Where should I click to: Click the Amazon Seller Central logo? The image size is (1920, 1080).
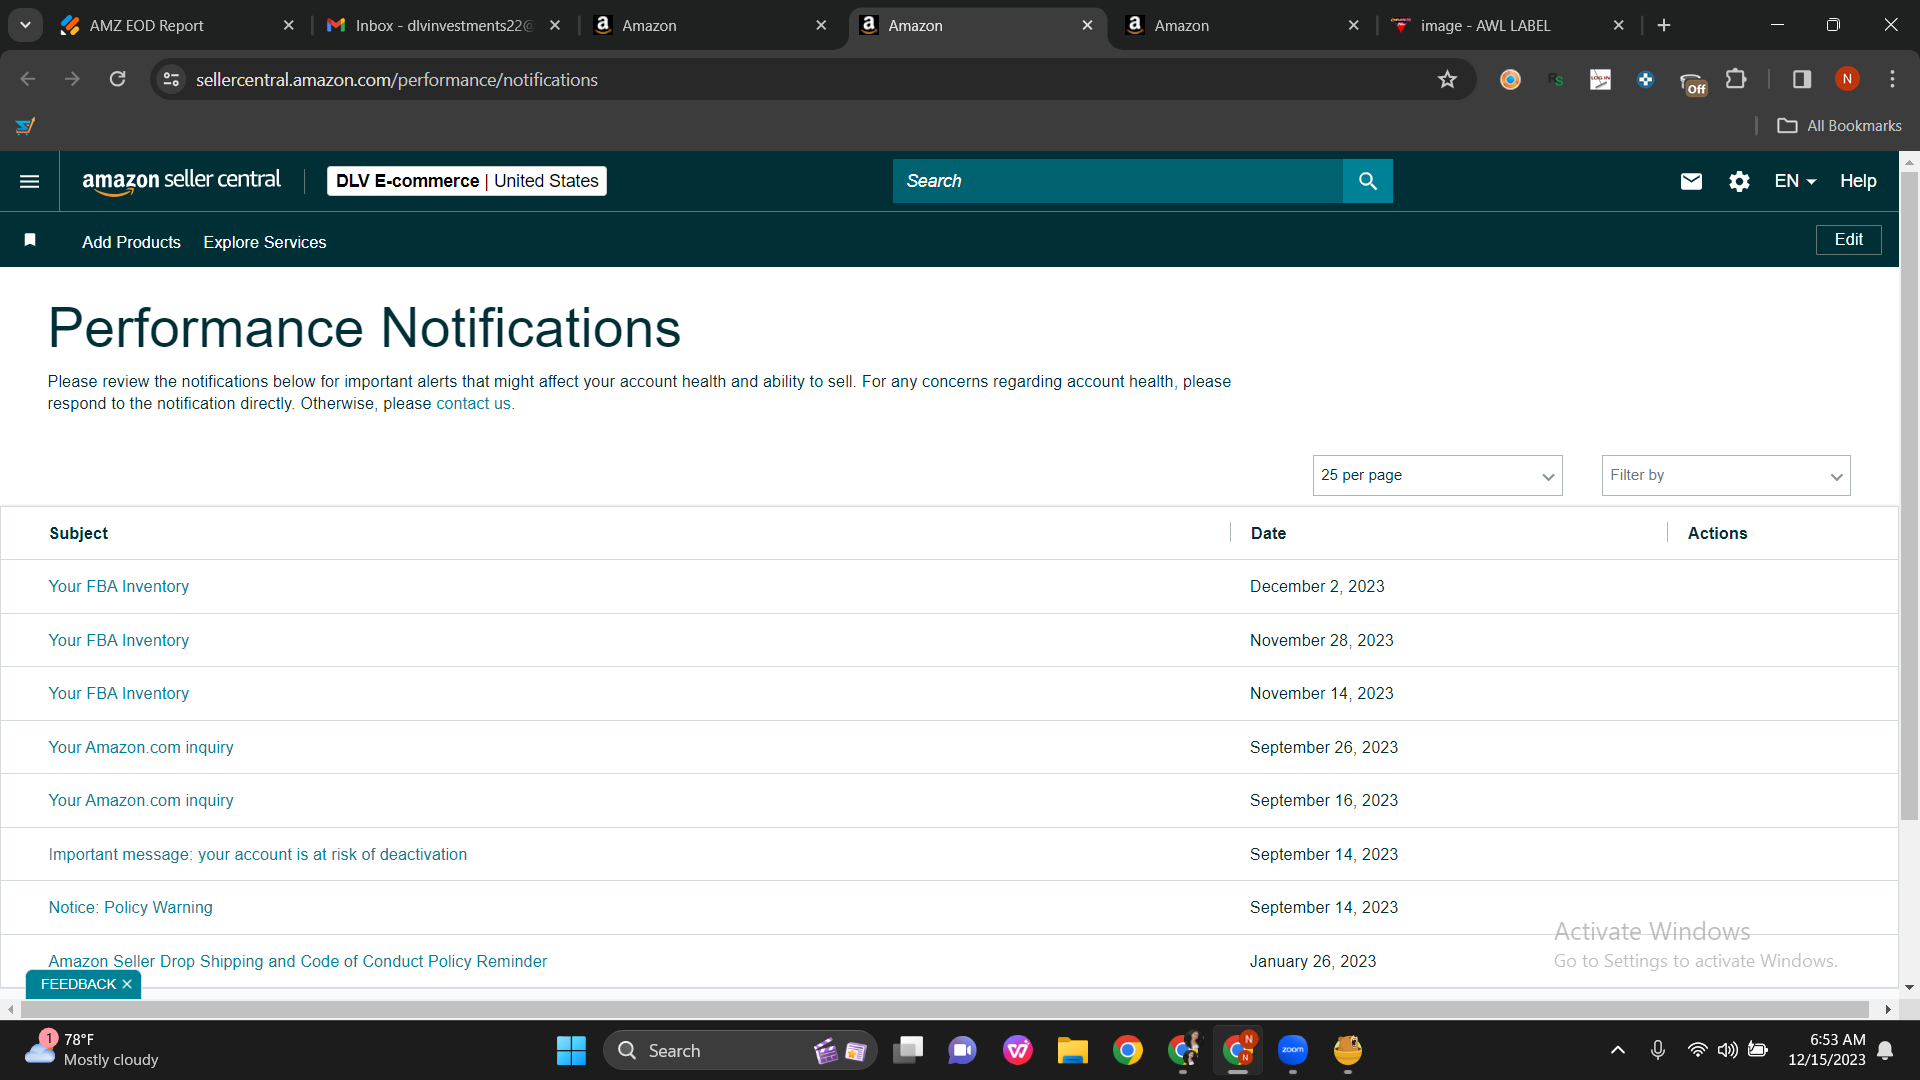point(181,181)
